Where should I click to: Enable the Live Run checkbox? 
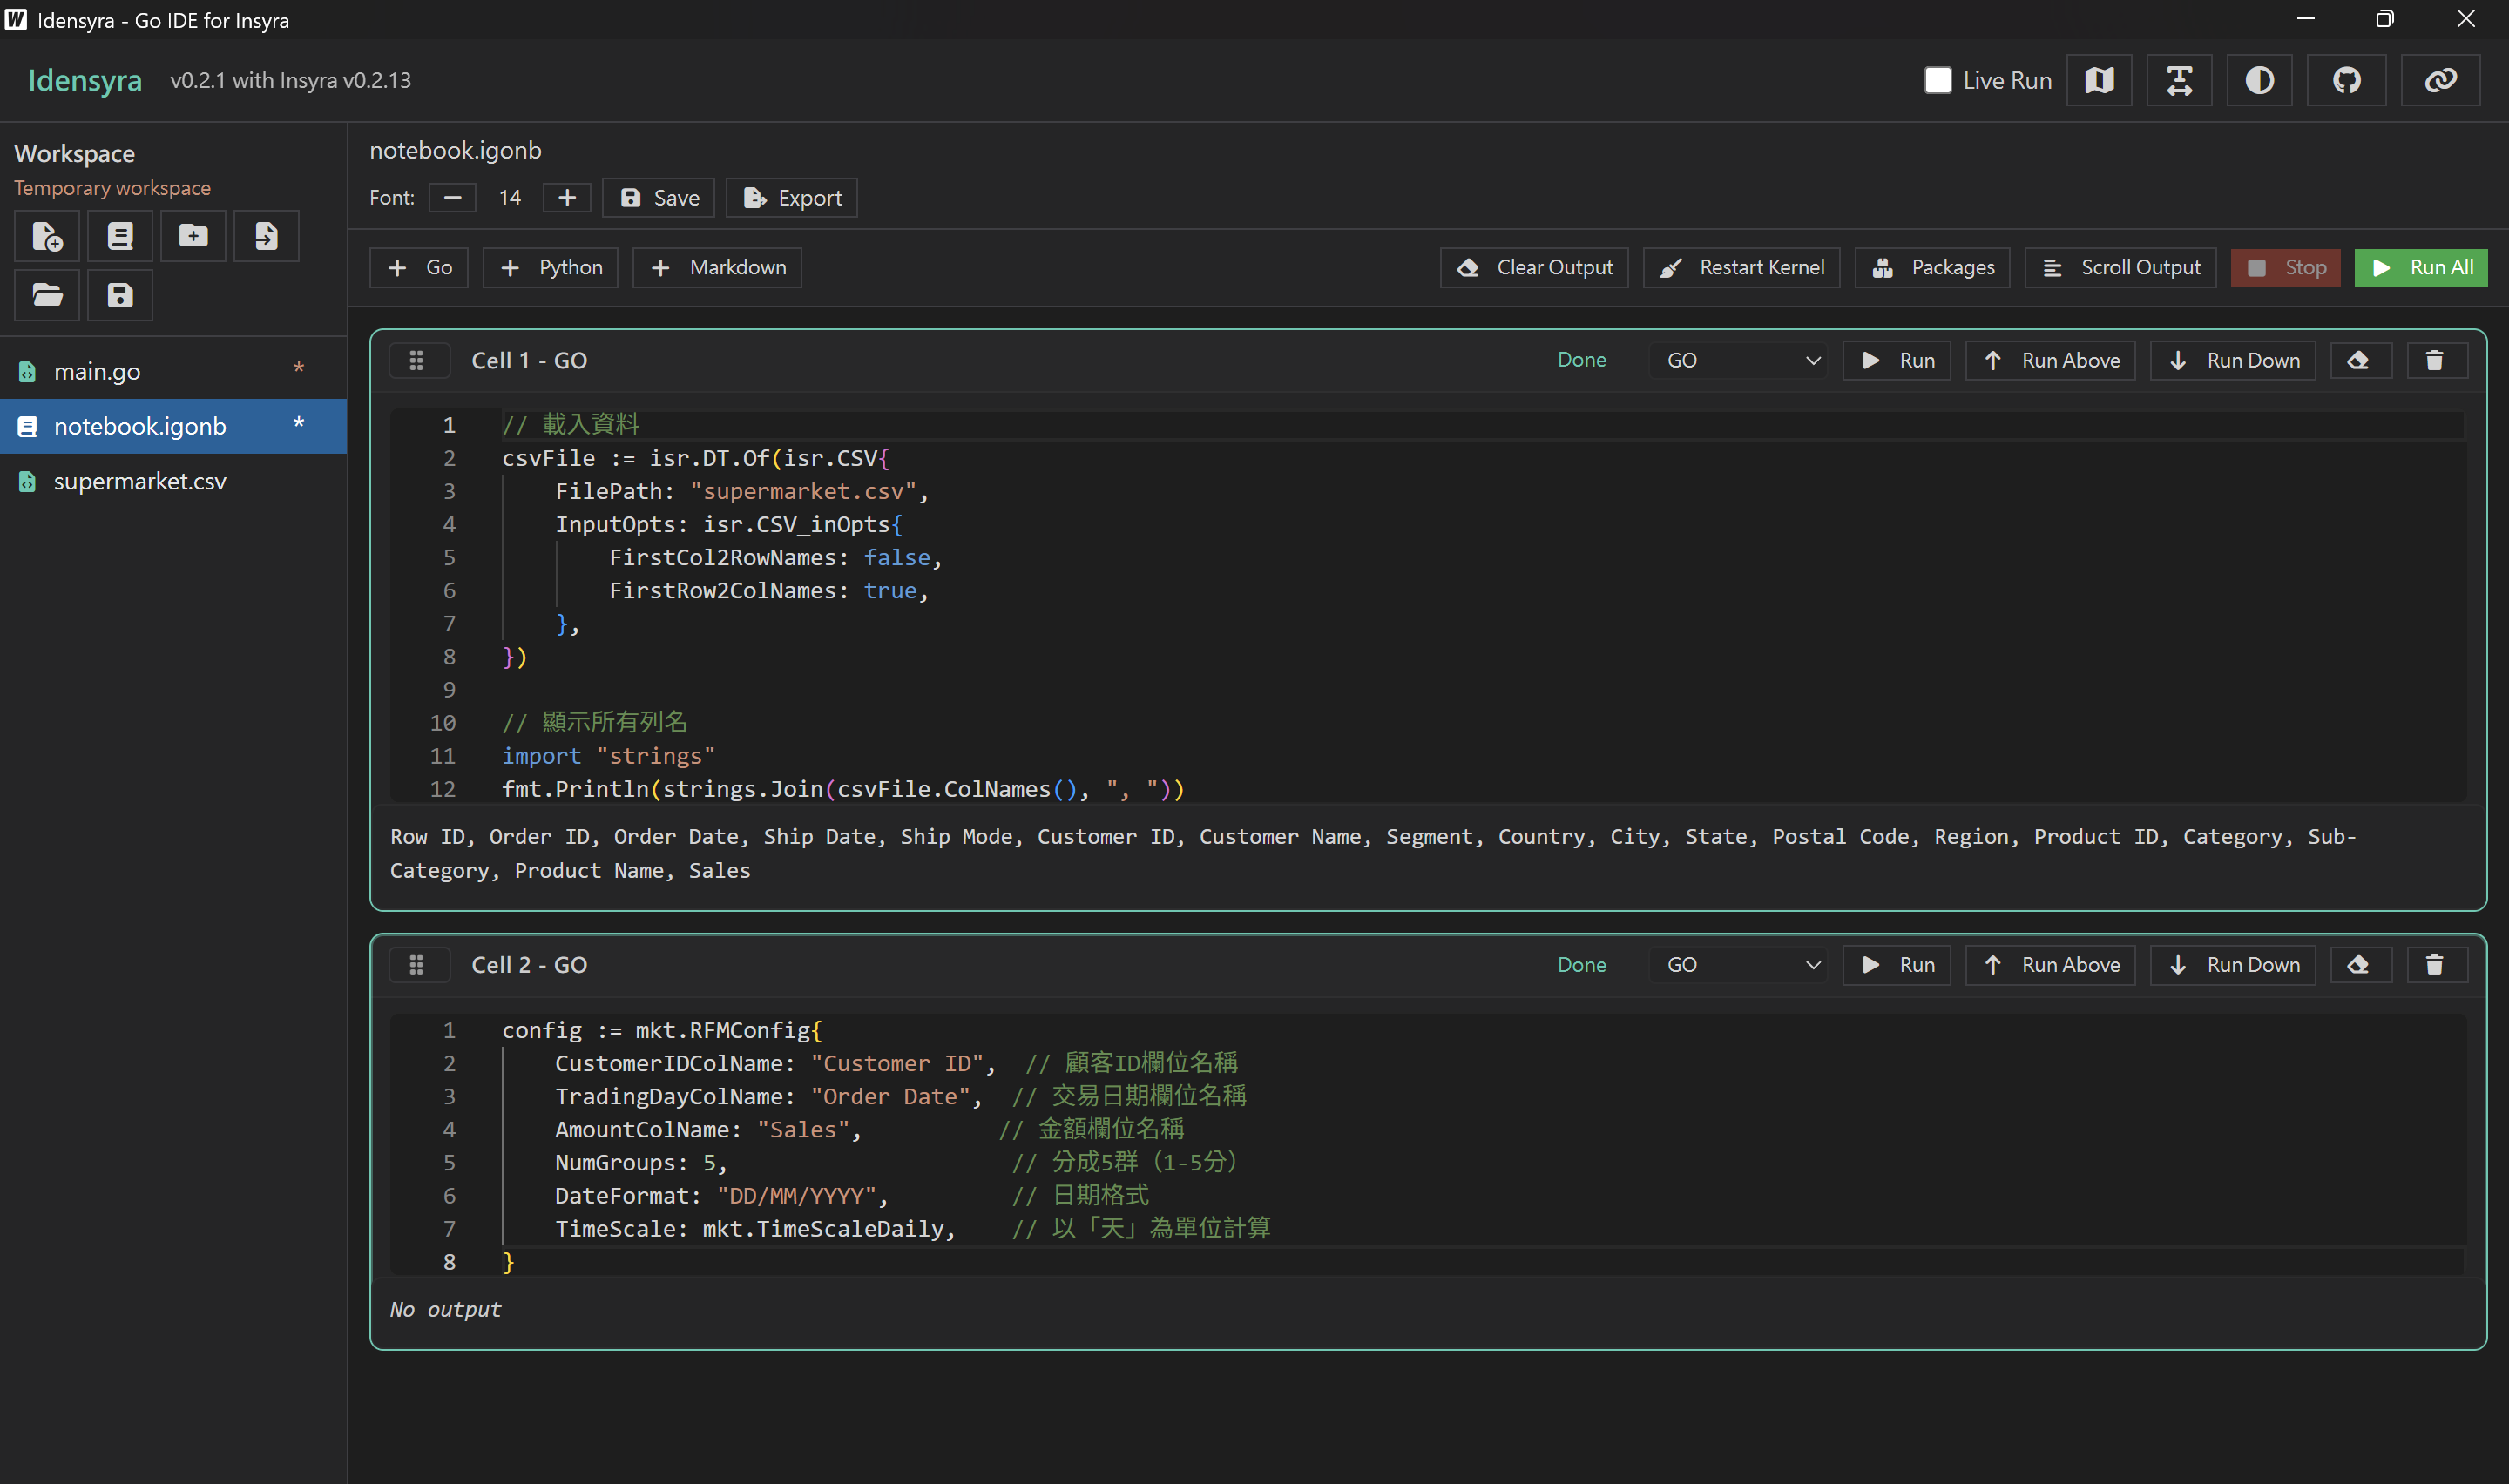point(1937,80)
